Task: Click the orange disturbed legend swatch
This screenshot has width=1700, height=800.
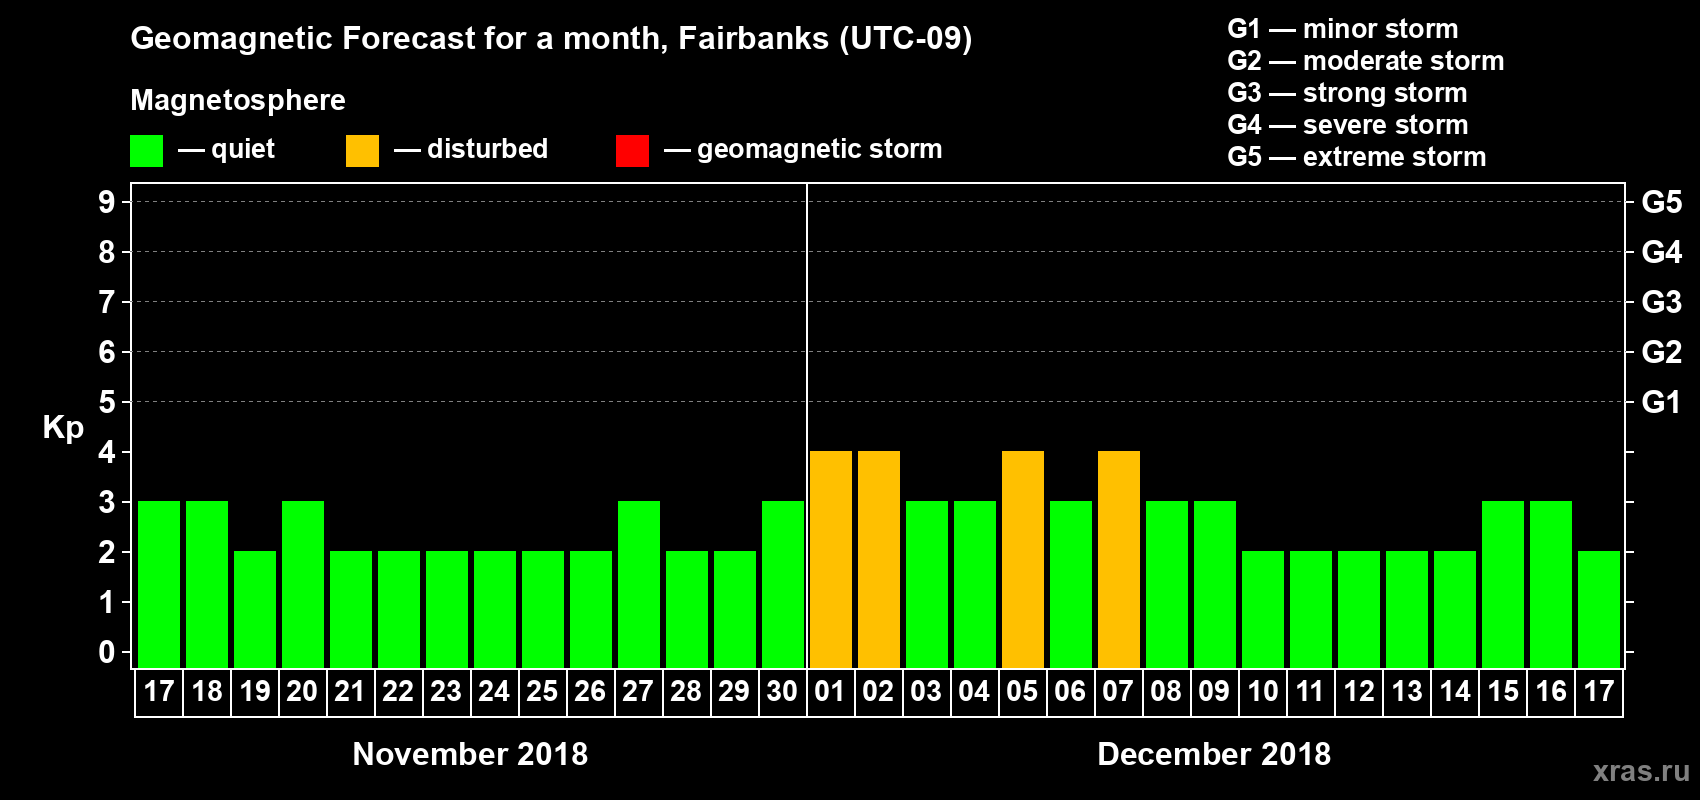Action: [362, 151]
